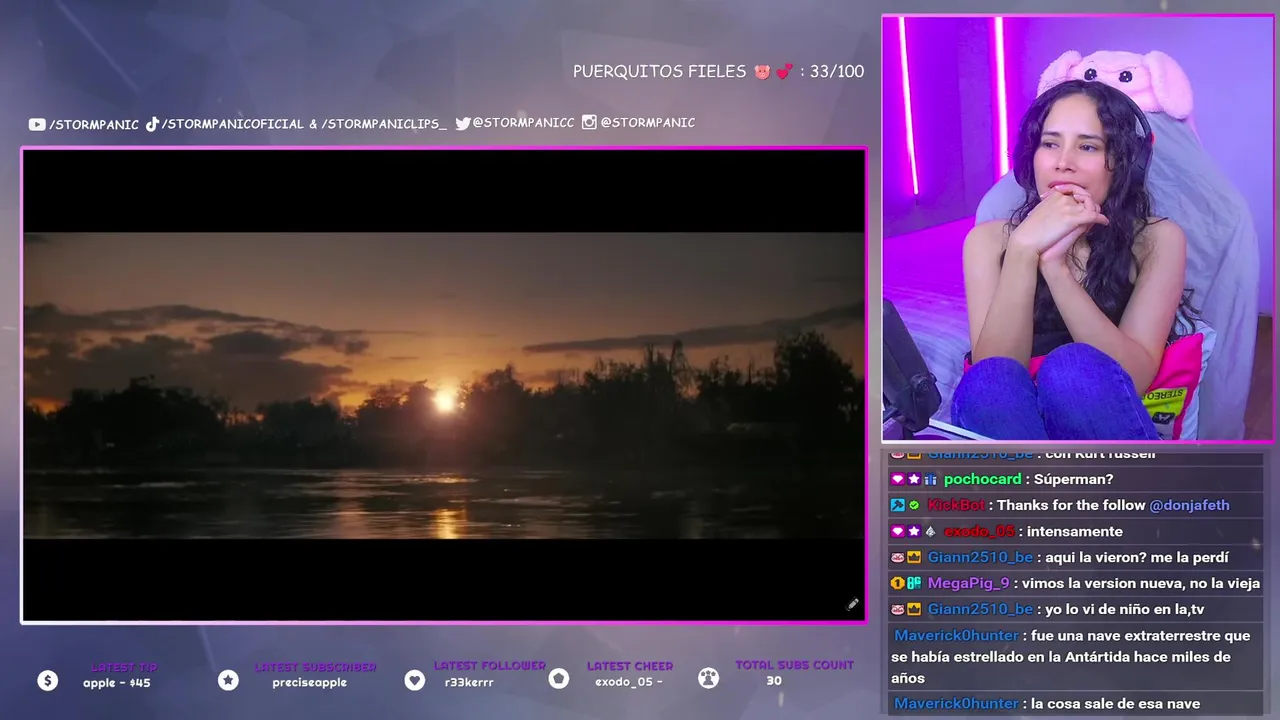
Task: Click the Instagram icon beside @STORMPANIC
Action: (x=589, y=122)
